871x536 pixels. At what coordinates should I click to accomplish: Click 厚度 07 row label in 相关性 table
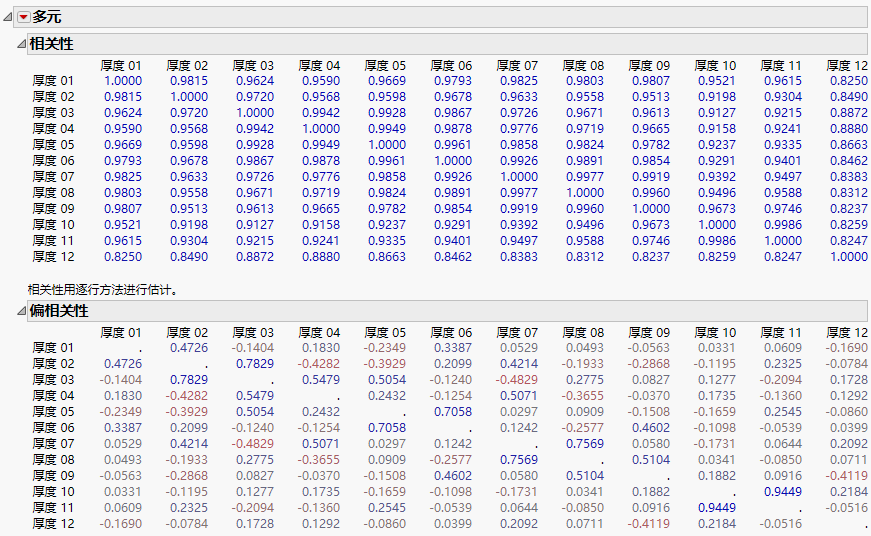pos(53,177)
